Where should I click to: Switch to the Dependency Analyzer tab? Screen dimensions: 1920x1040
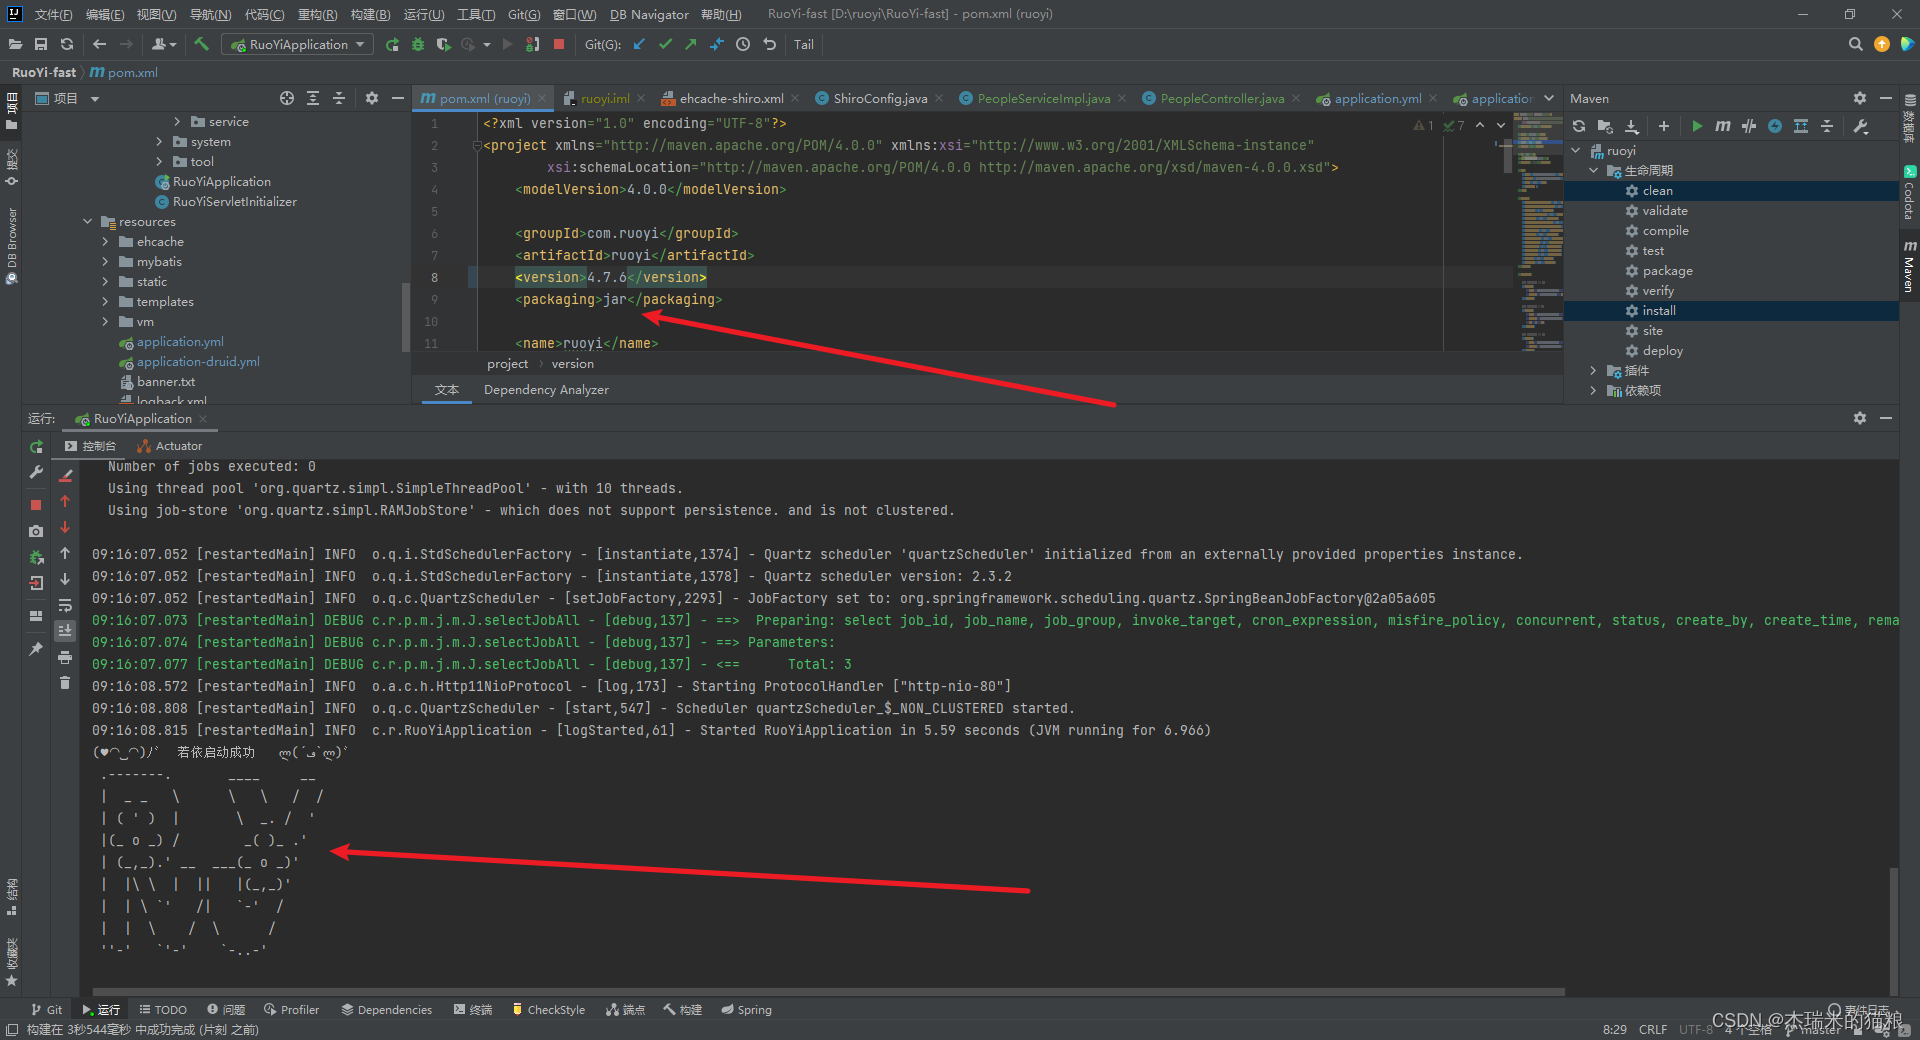546,390
